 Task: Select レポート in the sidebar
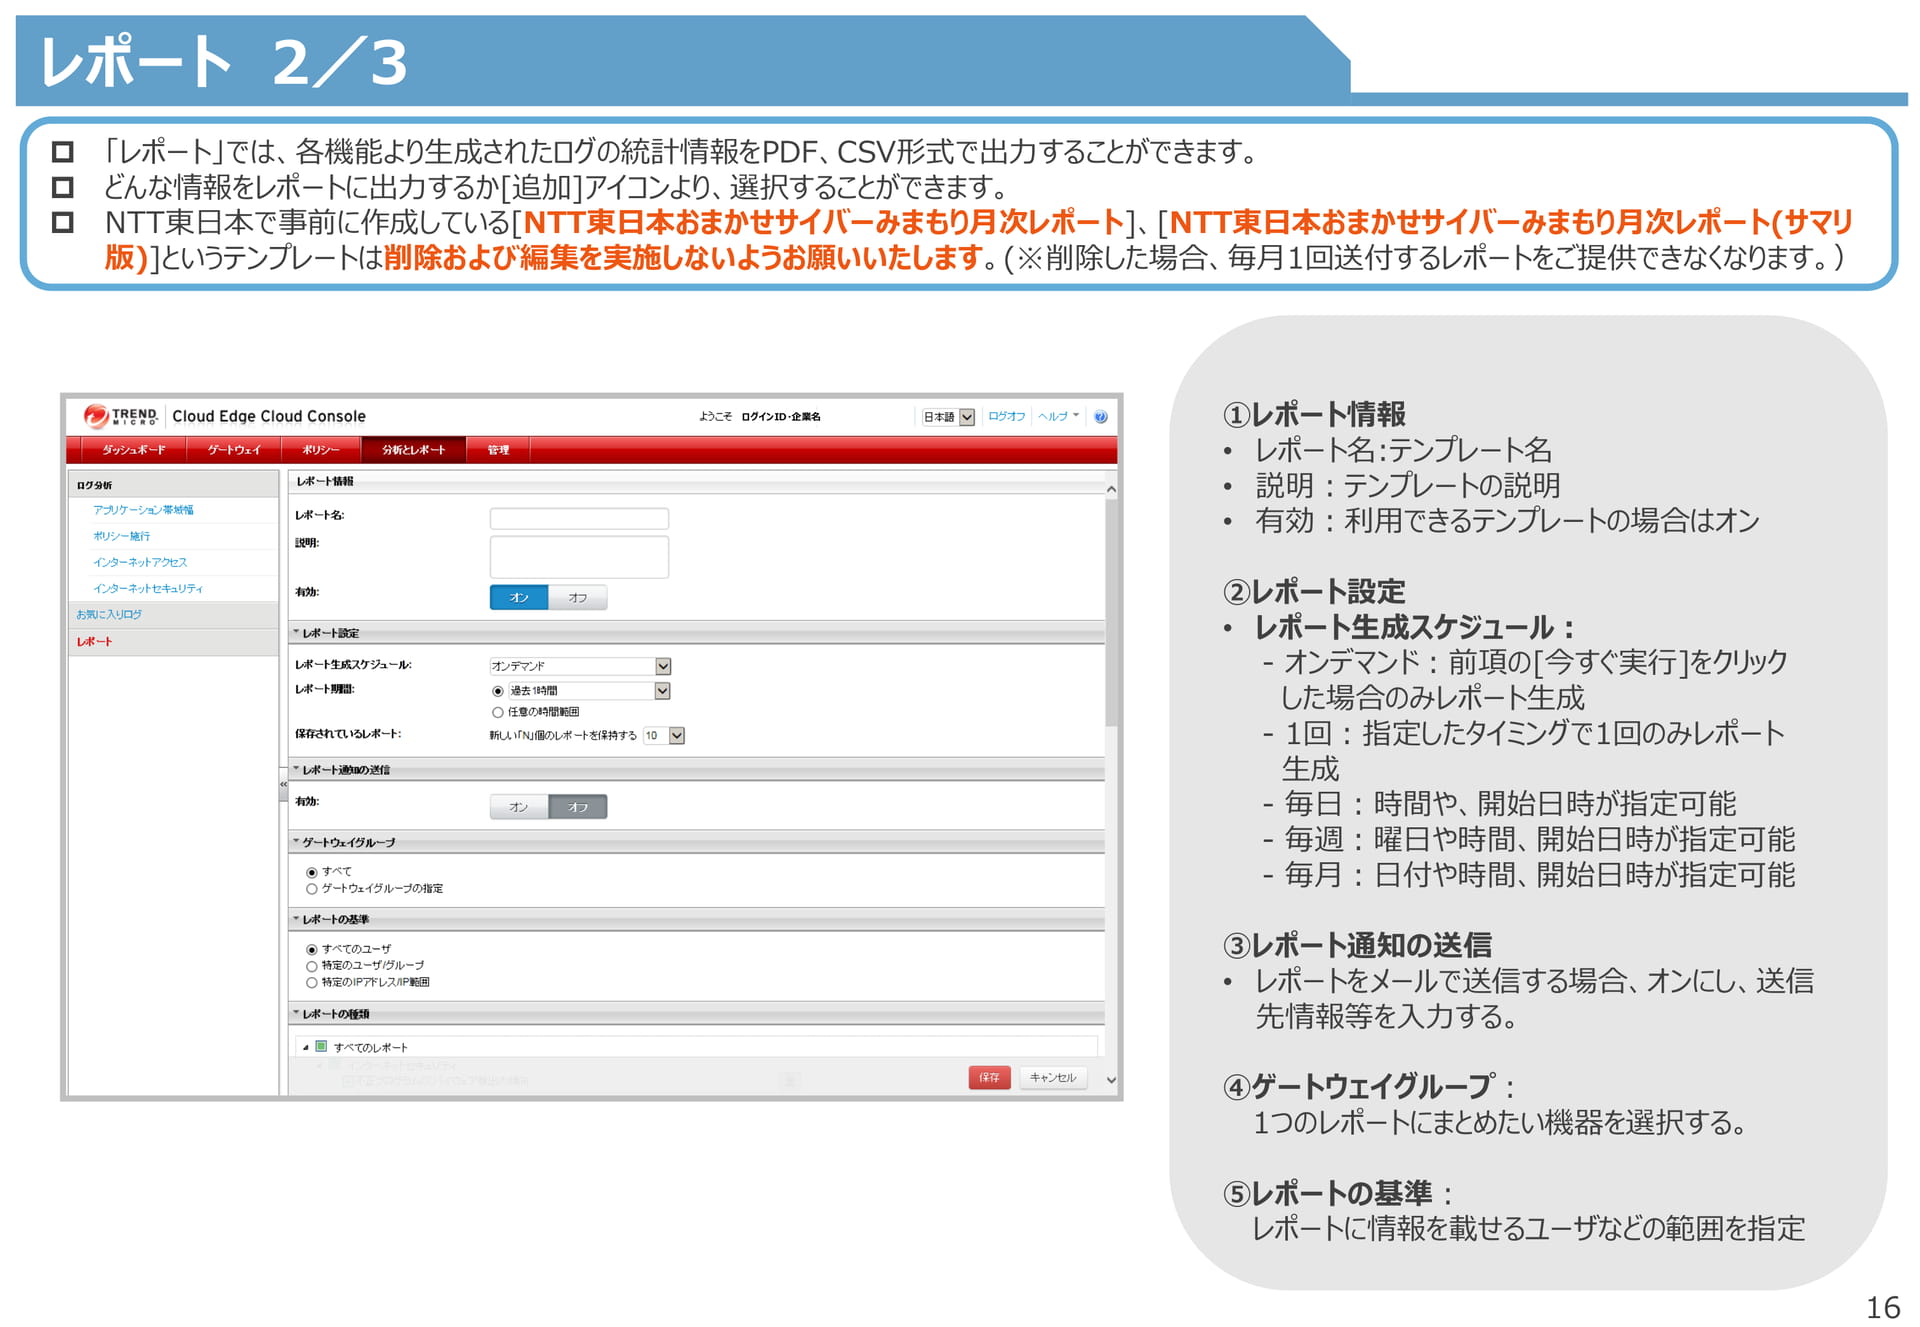(94, 641)
